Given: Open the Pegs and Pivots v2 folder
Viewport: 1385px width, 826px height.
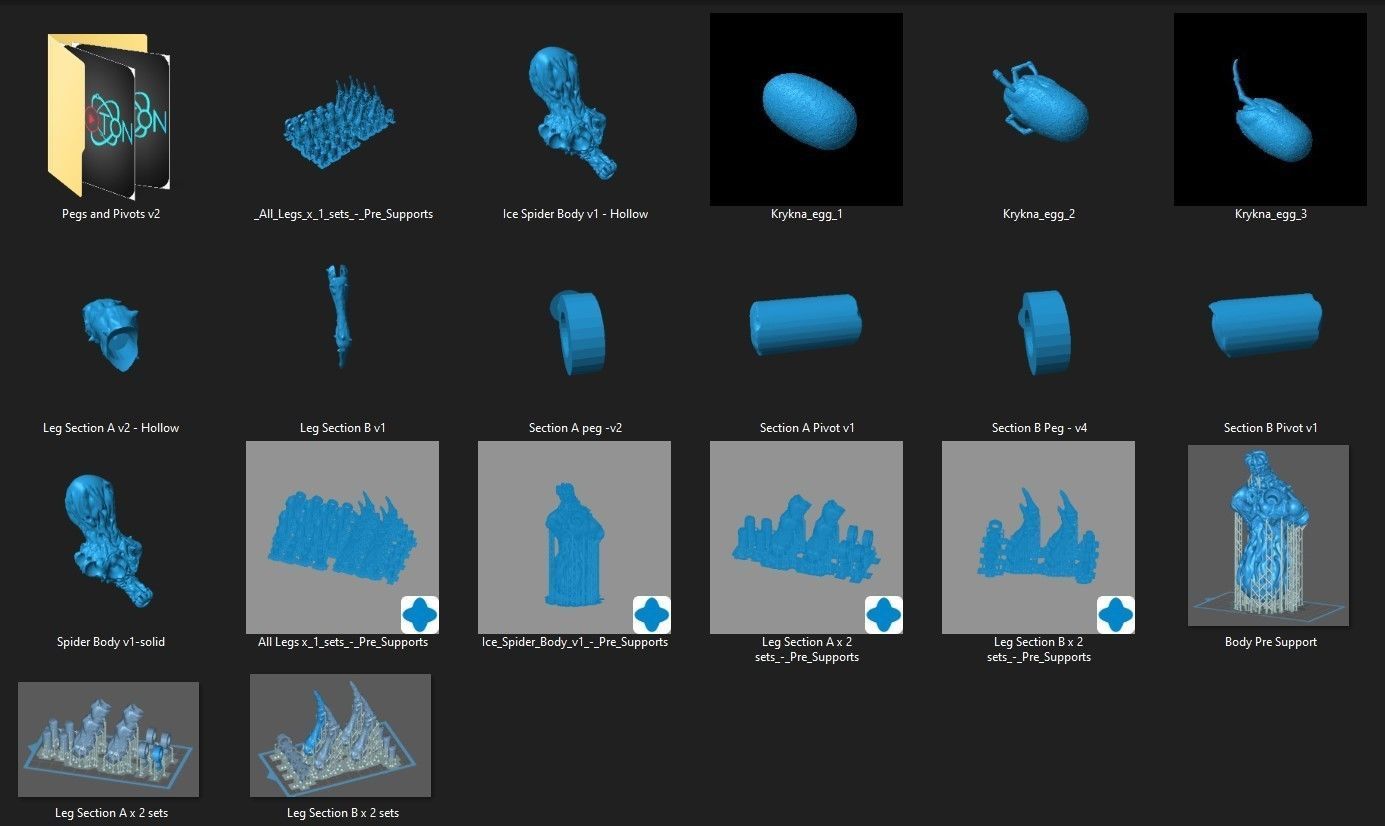Looking at the screenshot, I should pyautogui.click(x=110, y=115).
